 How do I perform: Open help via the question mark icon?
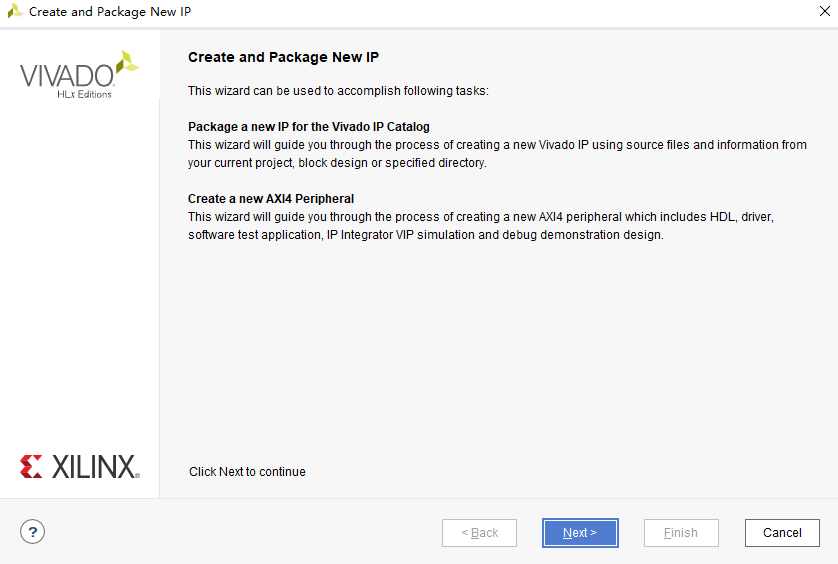click(x=33, y=531)
